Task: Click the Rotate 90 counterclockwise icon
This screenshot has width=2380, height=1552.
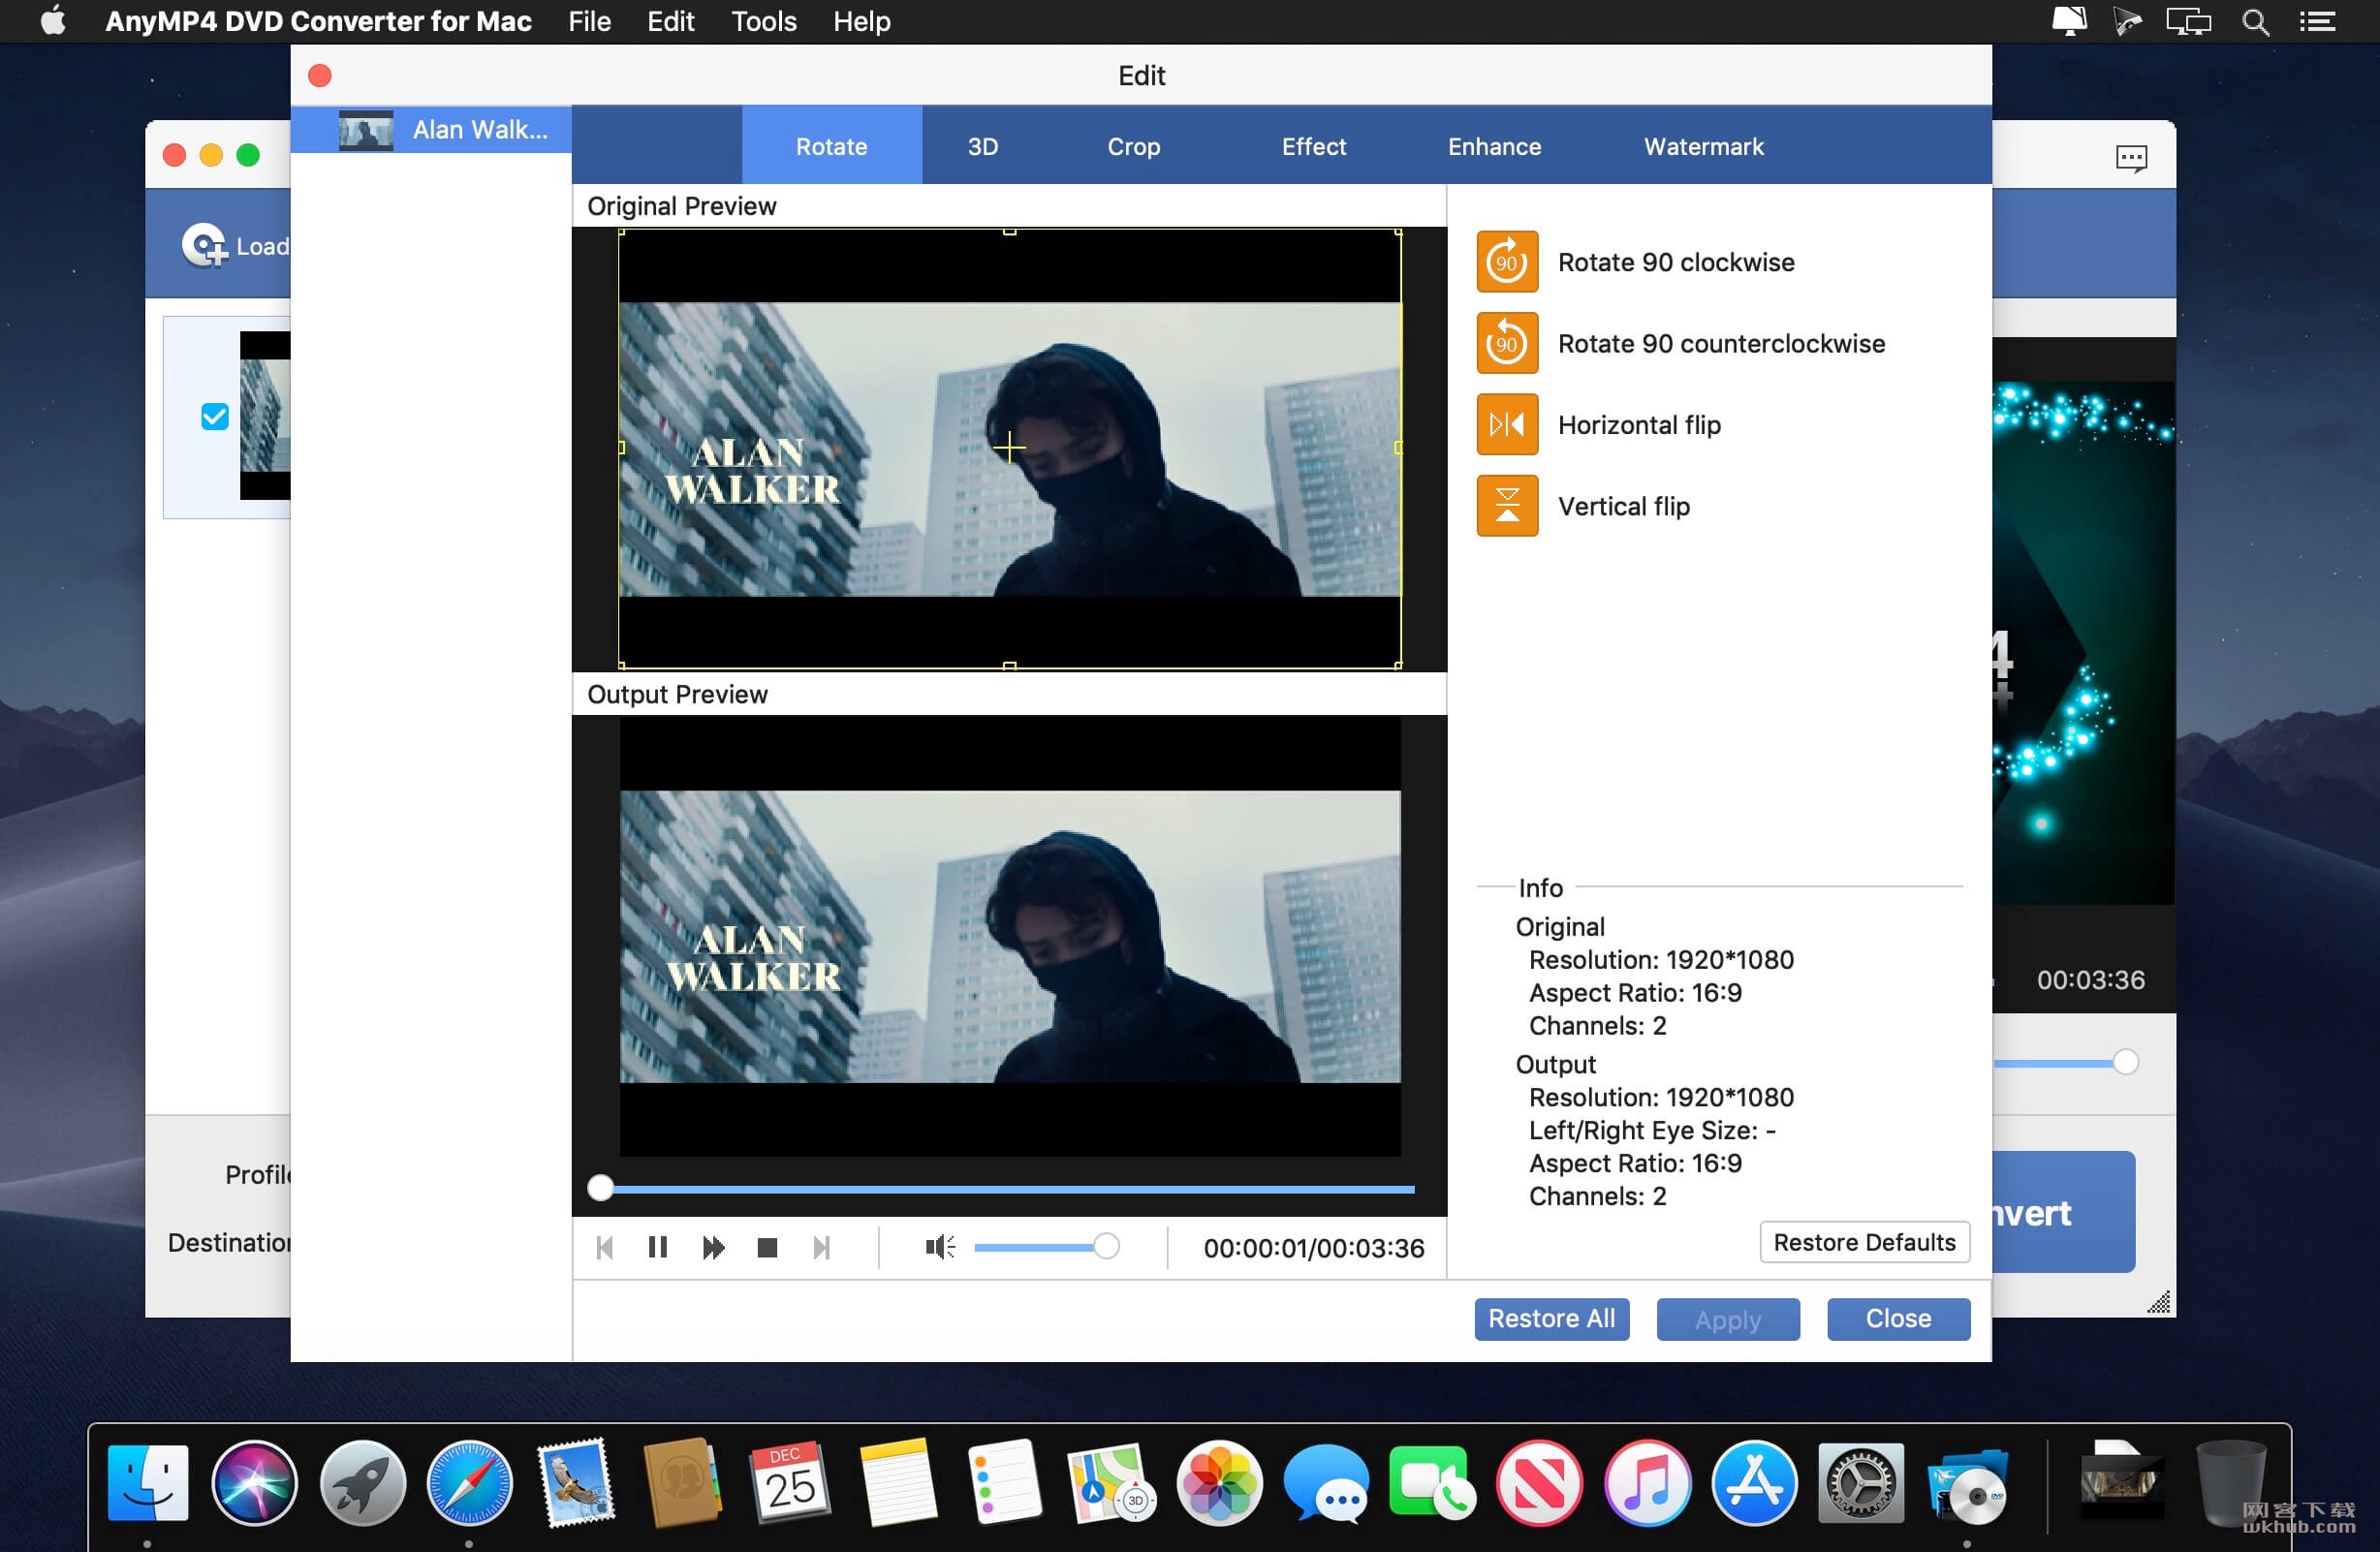Action: click(1507, 343)
